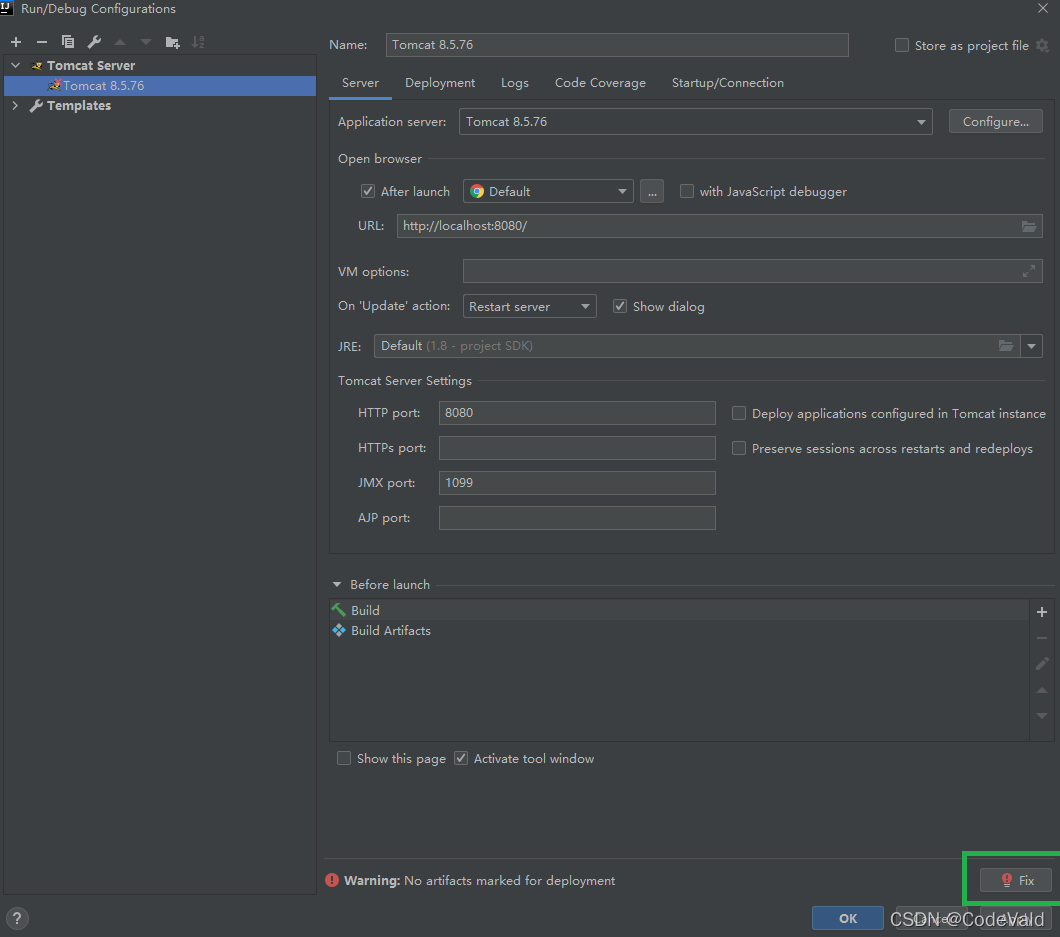This screenshot has height=937, width=1060.
Task: Collapse the Tomcat Server tree node
Action: pos(16,65)
